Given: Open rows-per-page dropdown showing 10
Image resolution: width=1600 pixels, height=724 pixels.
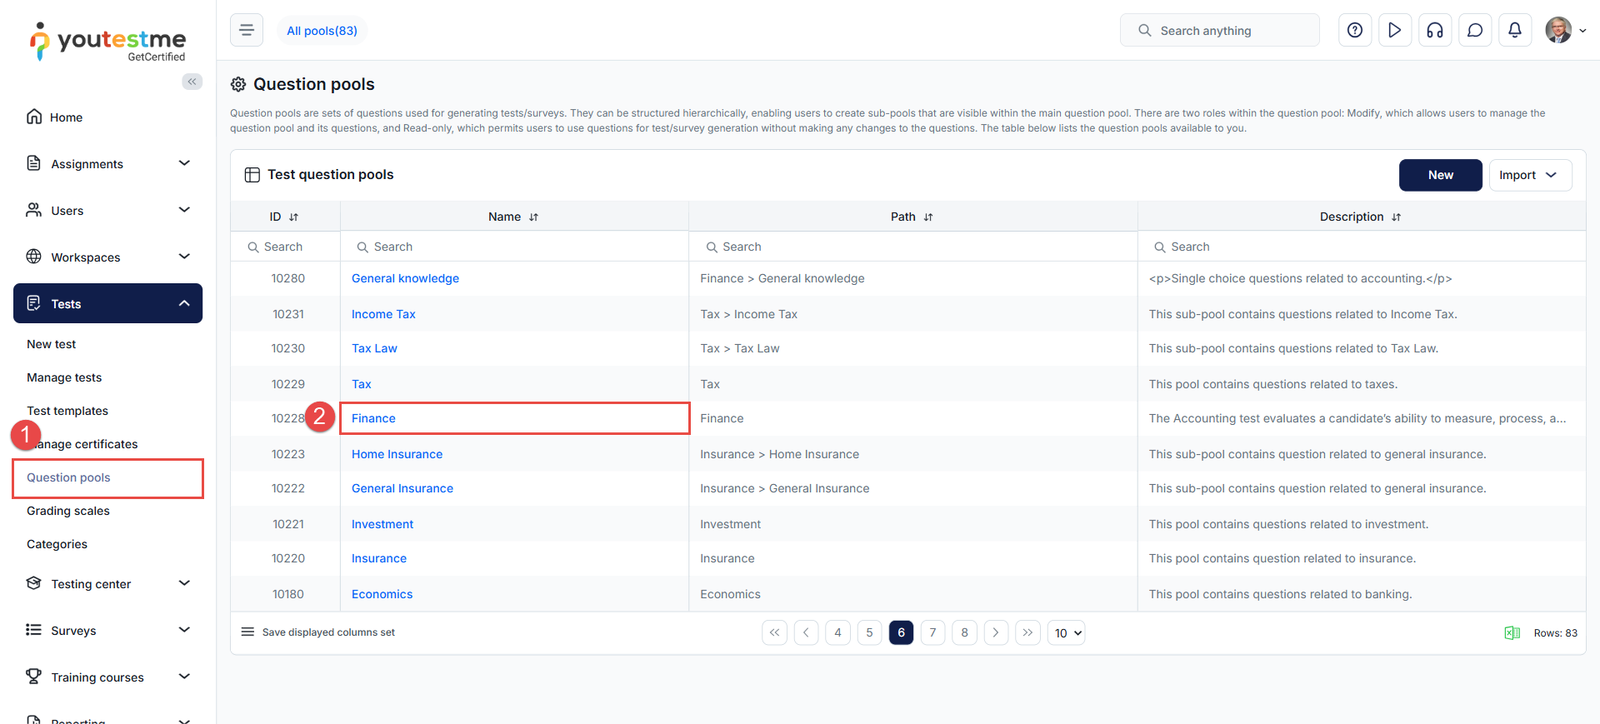Looking at the screenshot, I should (1066, 633).
